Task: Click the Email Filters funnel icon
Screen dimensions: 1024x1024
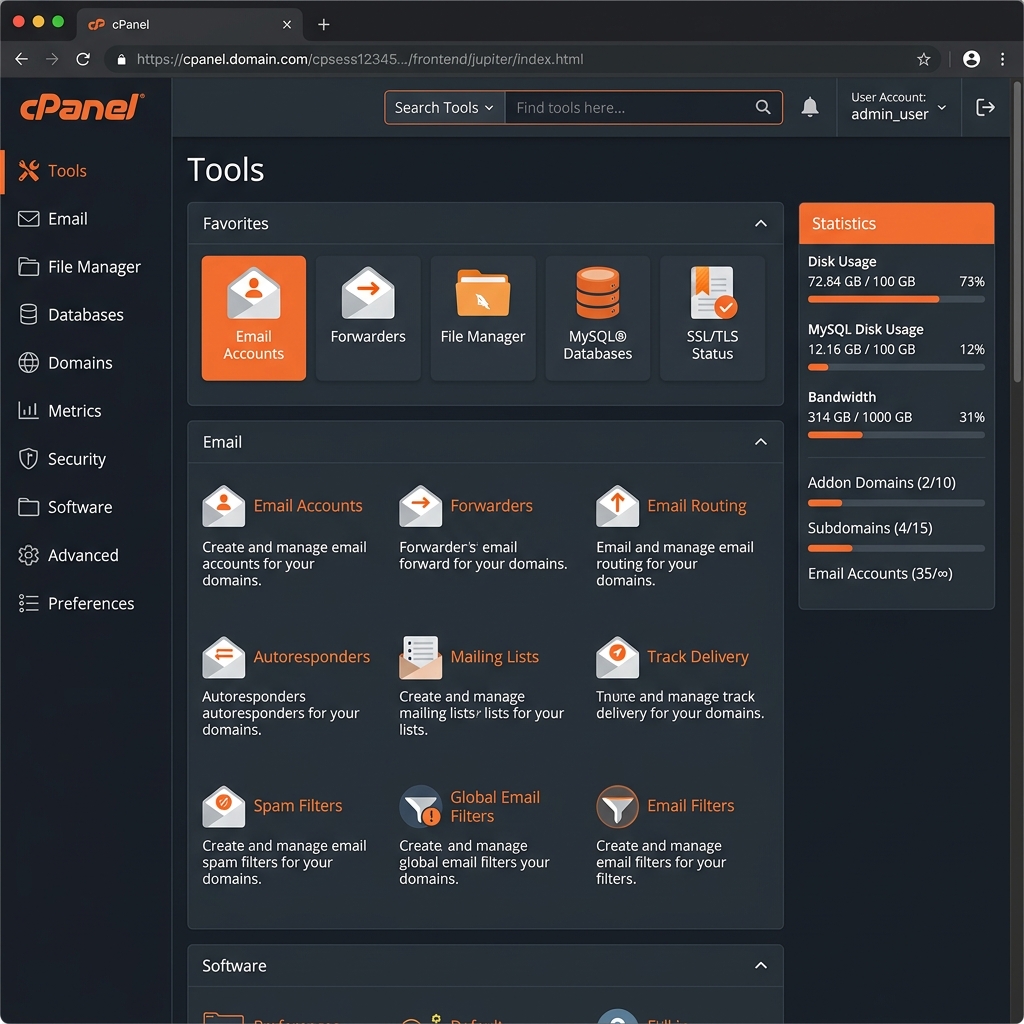Action: pyautogui.click(x=617, y=807)
